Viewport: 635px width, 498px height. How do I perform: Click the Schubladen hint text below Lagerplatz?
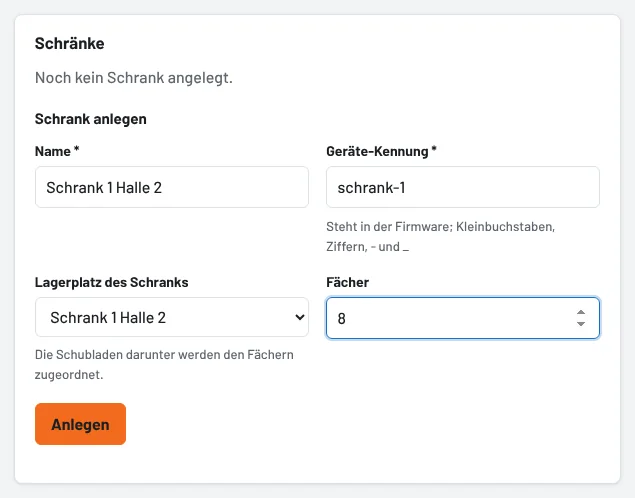tap(164, 364)
